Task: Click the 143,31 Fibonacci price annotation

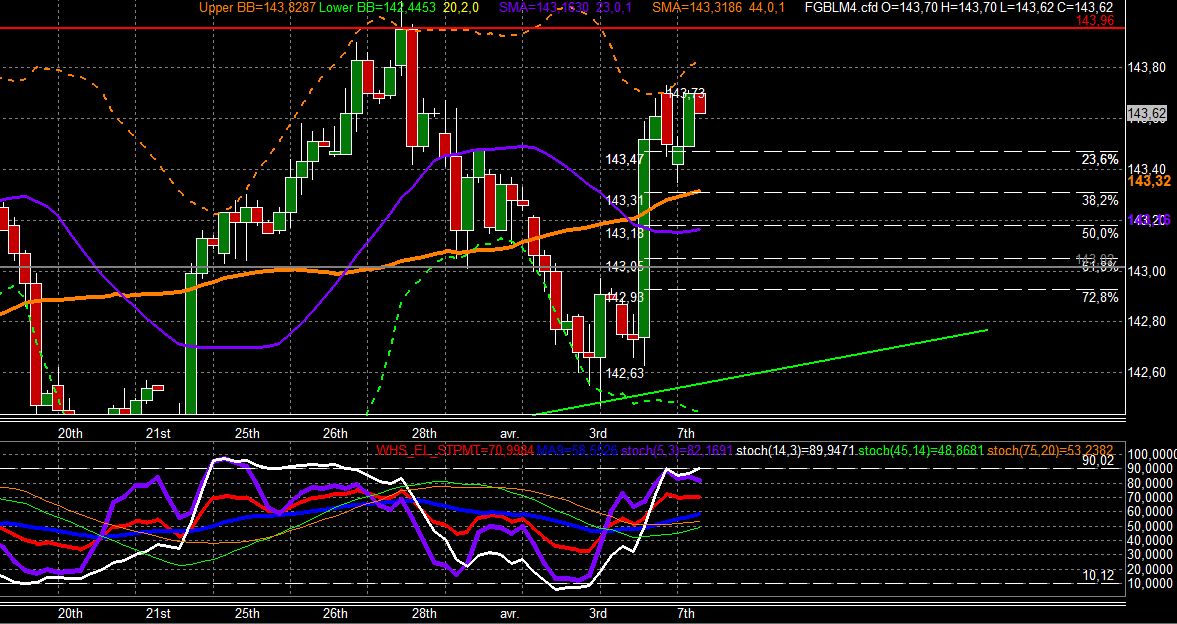Action: [x=625, y=200]
